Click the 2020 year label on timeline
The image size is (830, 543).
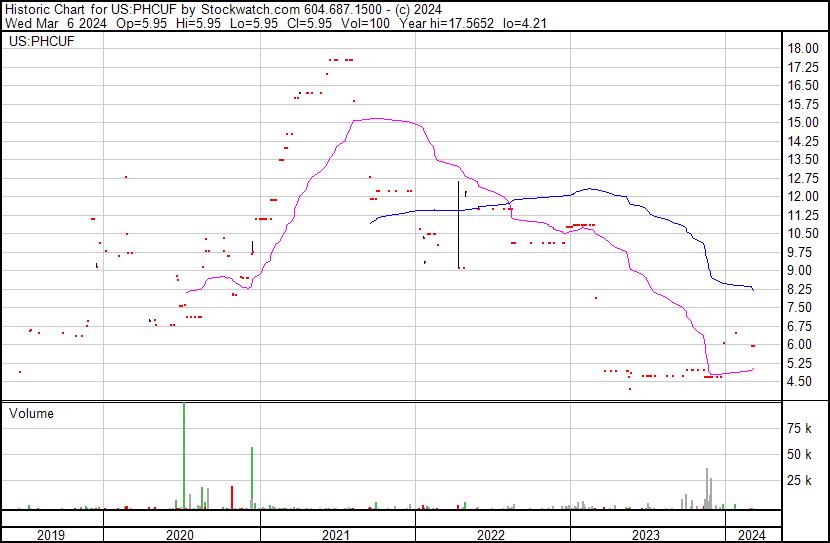click(180, 535)
